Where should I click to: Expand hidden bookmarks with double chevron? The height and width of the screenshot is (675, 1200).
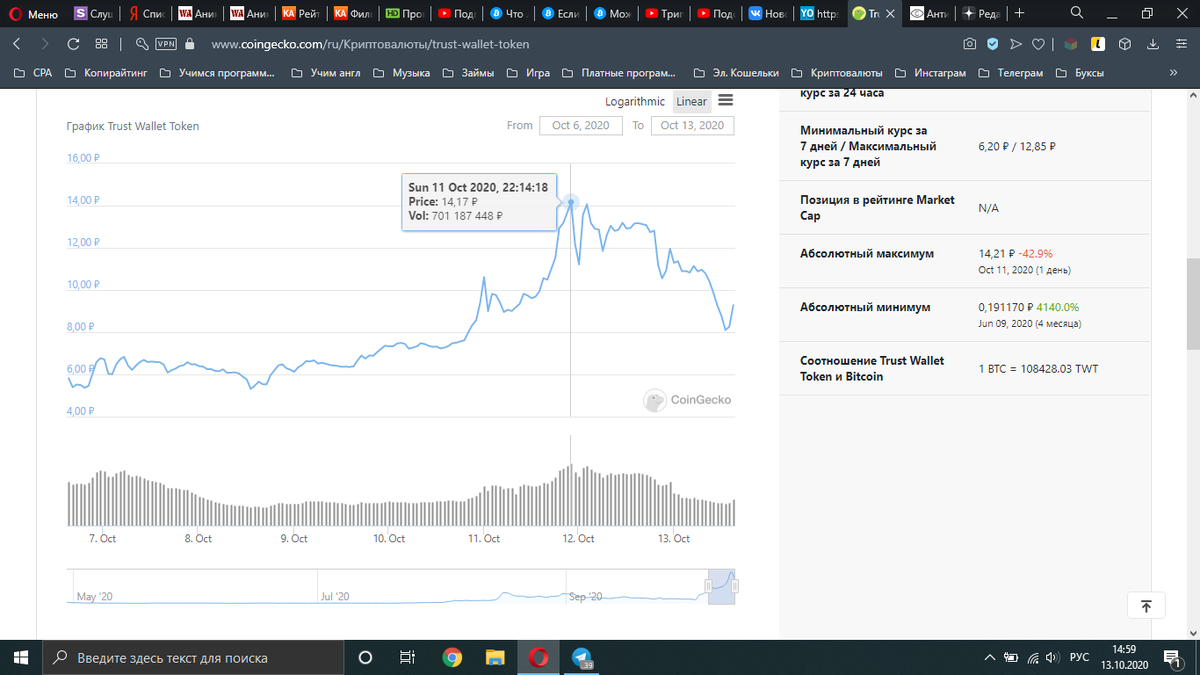click(x=1173, y=73)
